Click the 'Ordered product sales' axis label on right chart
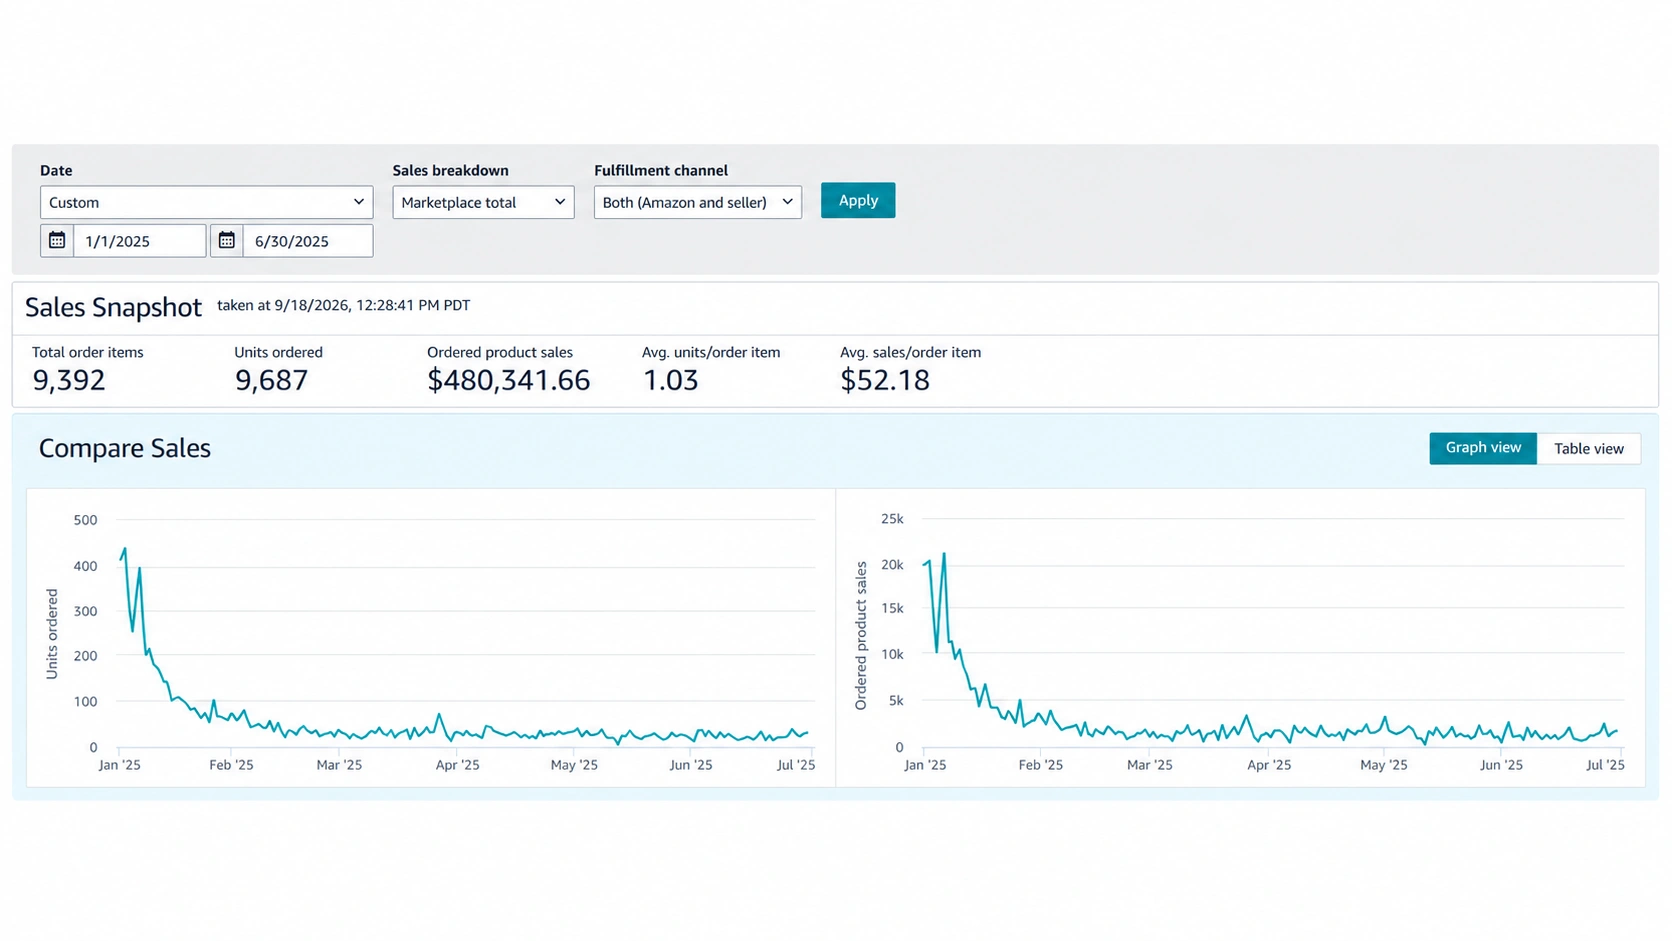1672x941 pixels. click(861, 636)
